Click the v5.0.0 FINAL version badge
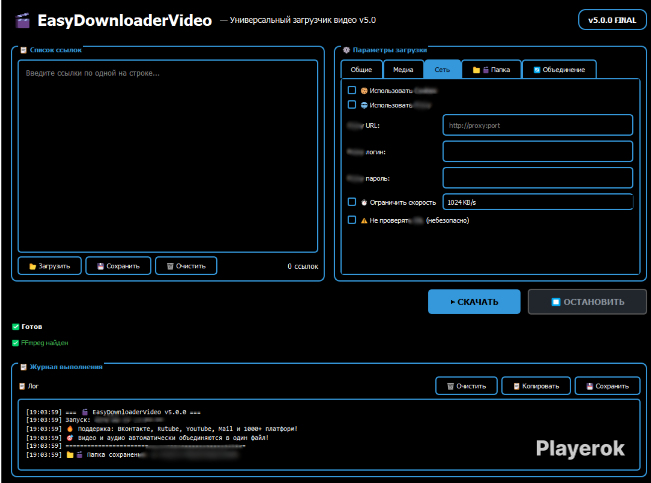Image resolution: width=651 pixels, height=483 pixels. 612,20
